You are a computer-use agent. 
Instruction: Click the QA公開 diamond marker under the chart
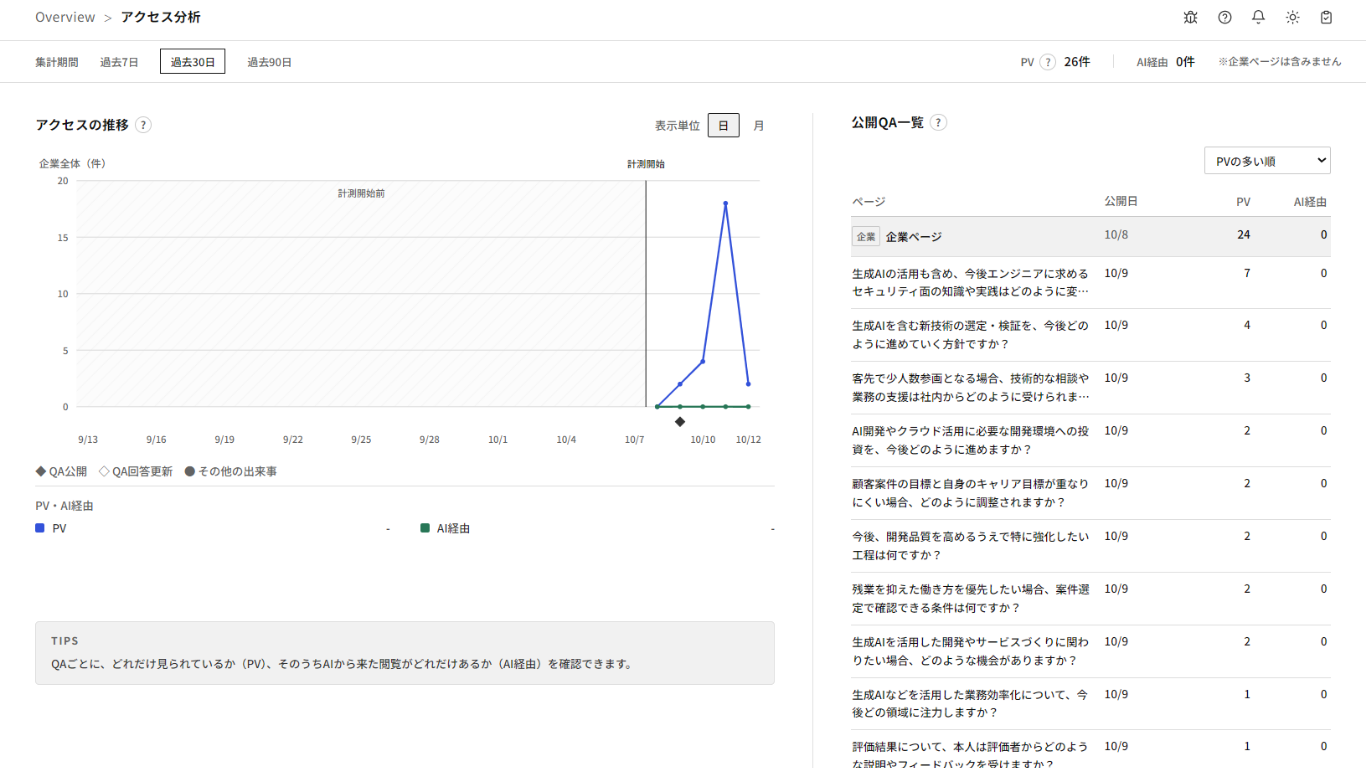click(680, 422)
